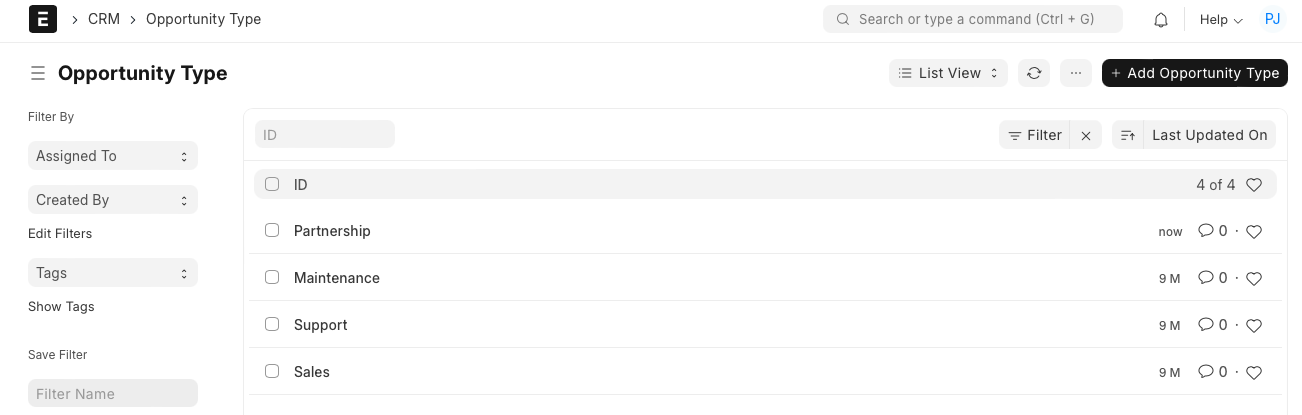This screenshot has width=1302, height=415.
Task: Switch views using List View dropdown
Action: click(948, 73)
